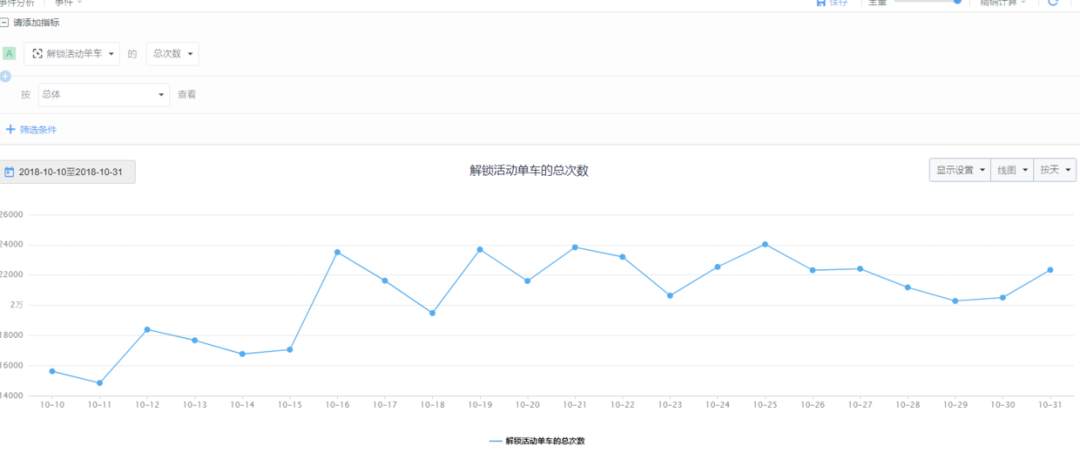Click the 10-25 x-axis label
This screenshot has height=453, width=1080.
(765, 405)
